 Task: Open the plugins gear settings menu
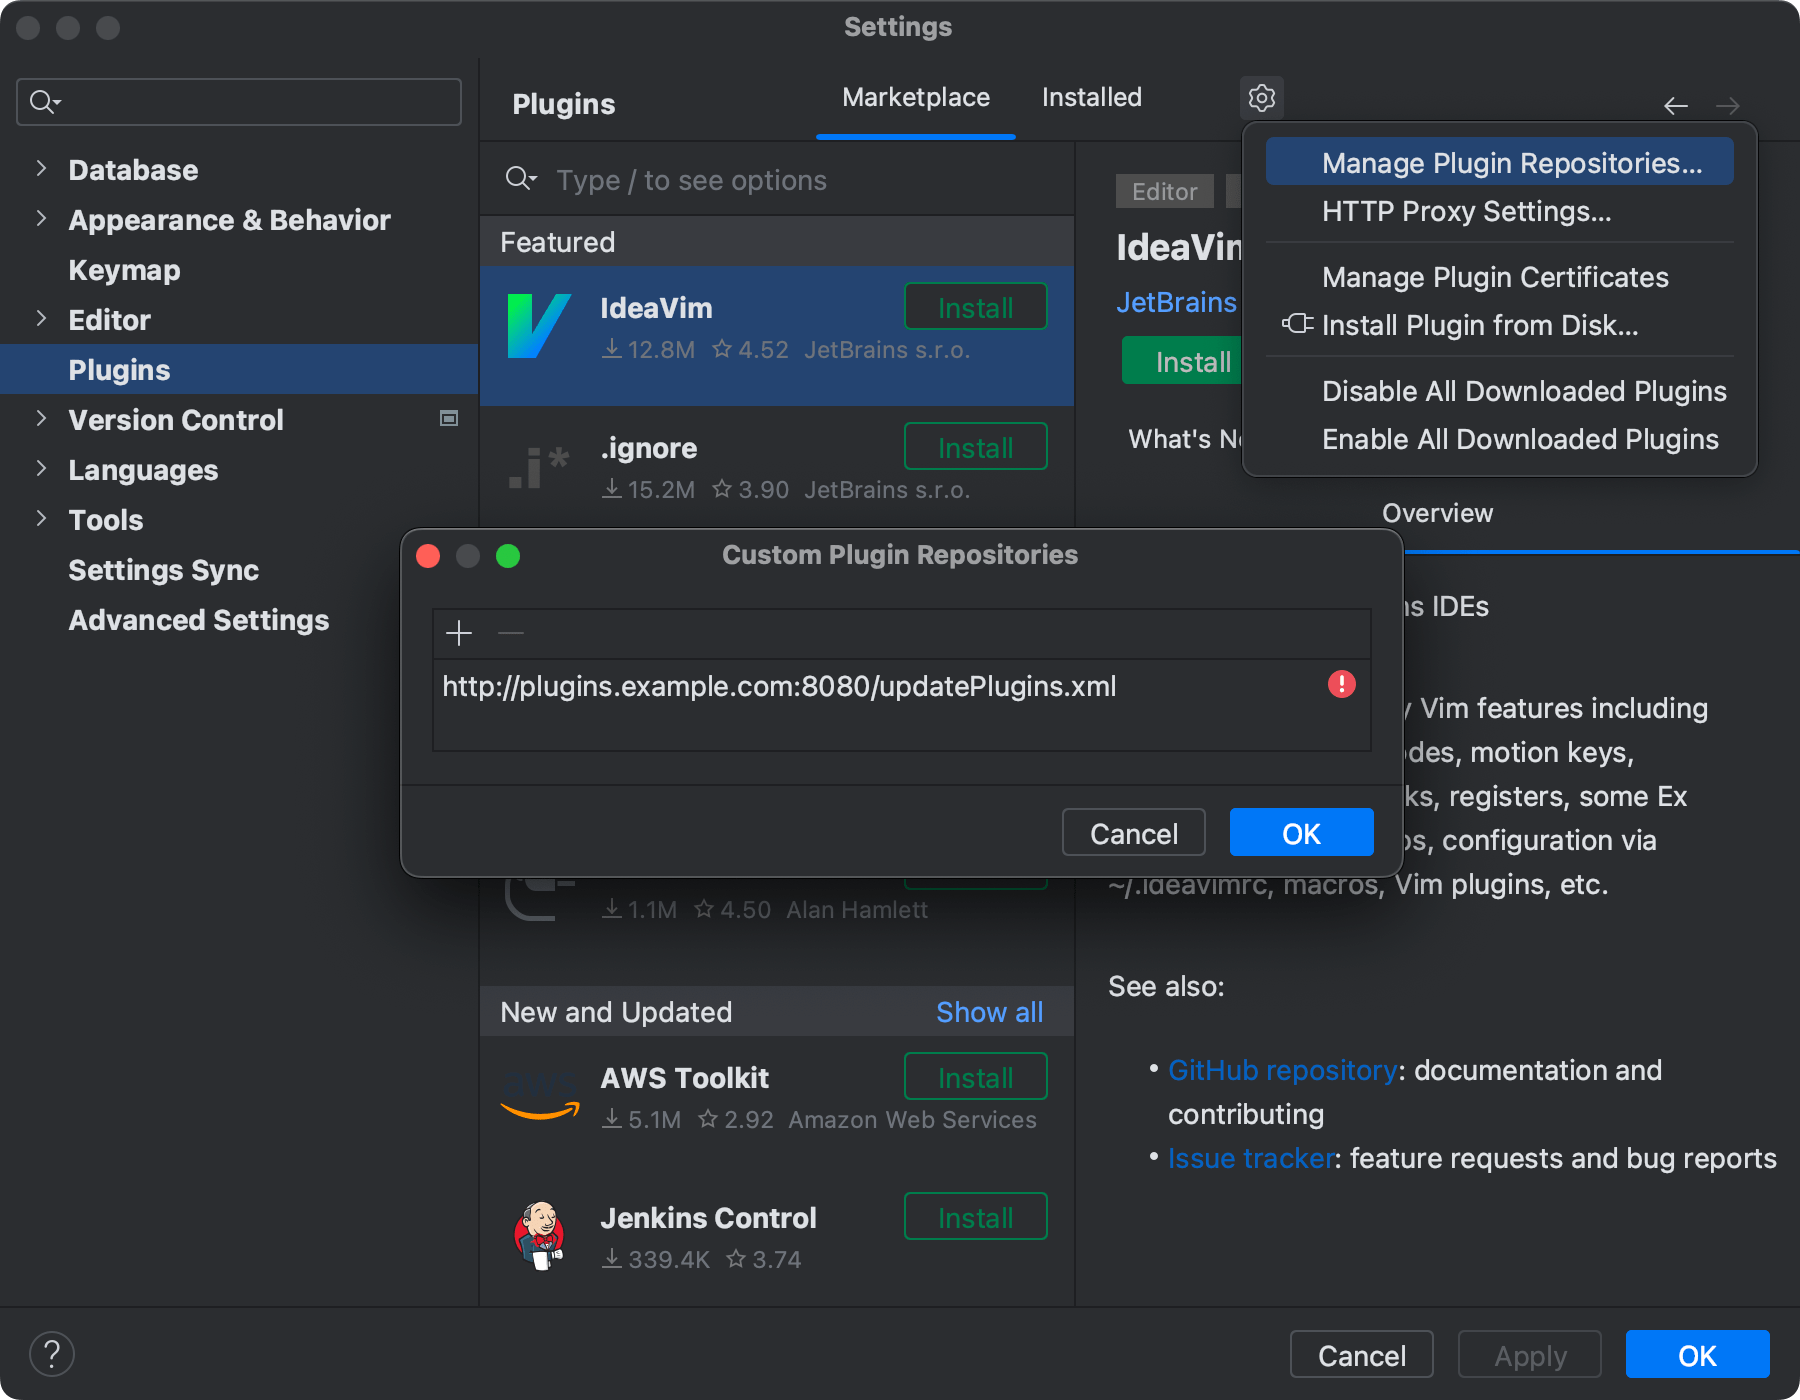pyautogui.click(x=1261, y=97)
